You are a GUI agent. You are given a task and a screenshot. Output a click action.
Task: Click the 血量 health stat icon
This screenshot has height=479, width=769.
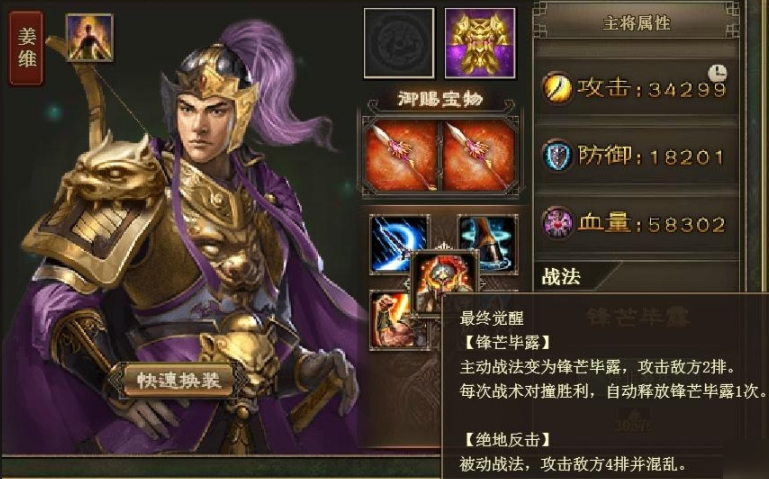point(557,224)
